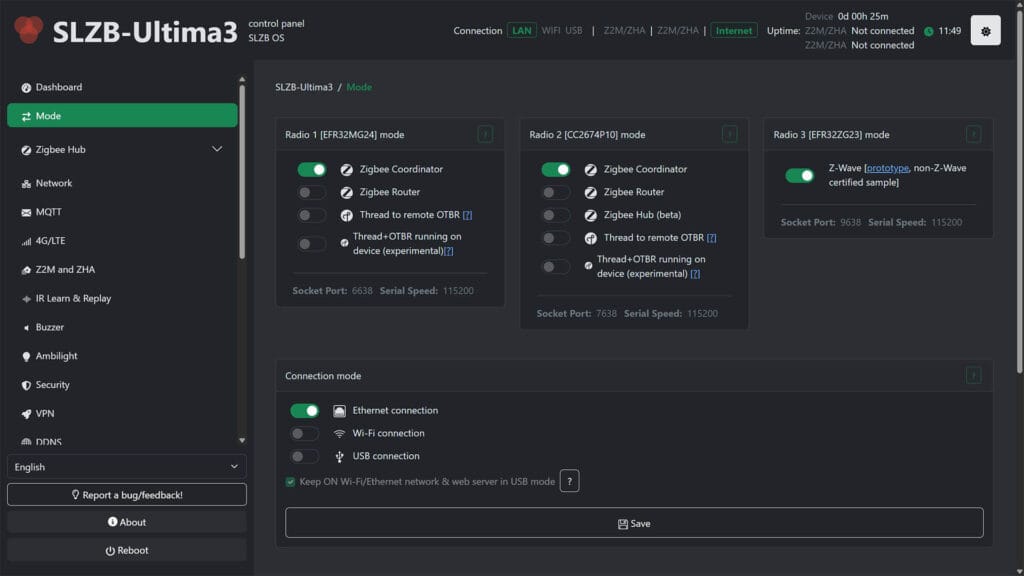Open the settings gear in the header
1024x576 pixels.
point(985,29)
